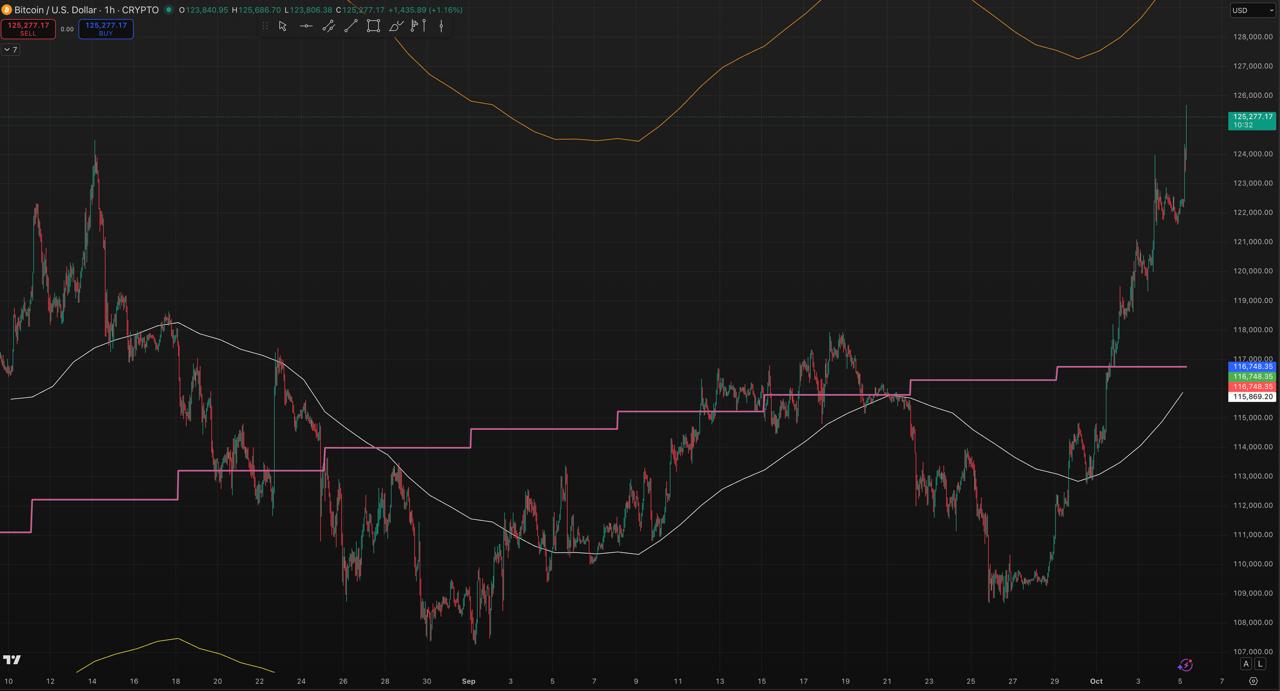The width and height of the screenshot is (1280, 691).
Task: Select the brush drawing tool
Action: pyautogui.click(x=396, y=26)
